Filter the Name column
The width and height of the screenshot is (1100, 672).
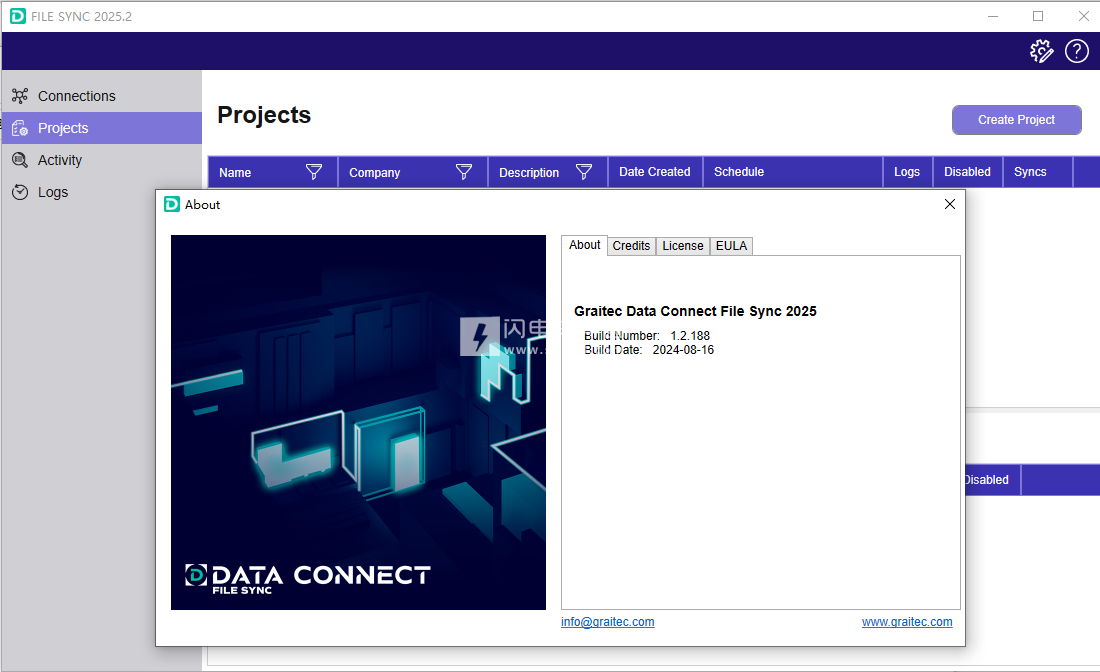[314, 172]
